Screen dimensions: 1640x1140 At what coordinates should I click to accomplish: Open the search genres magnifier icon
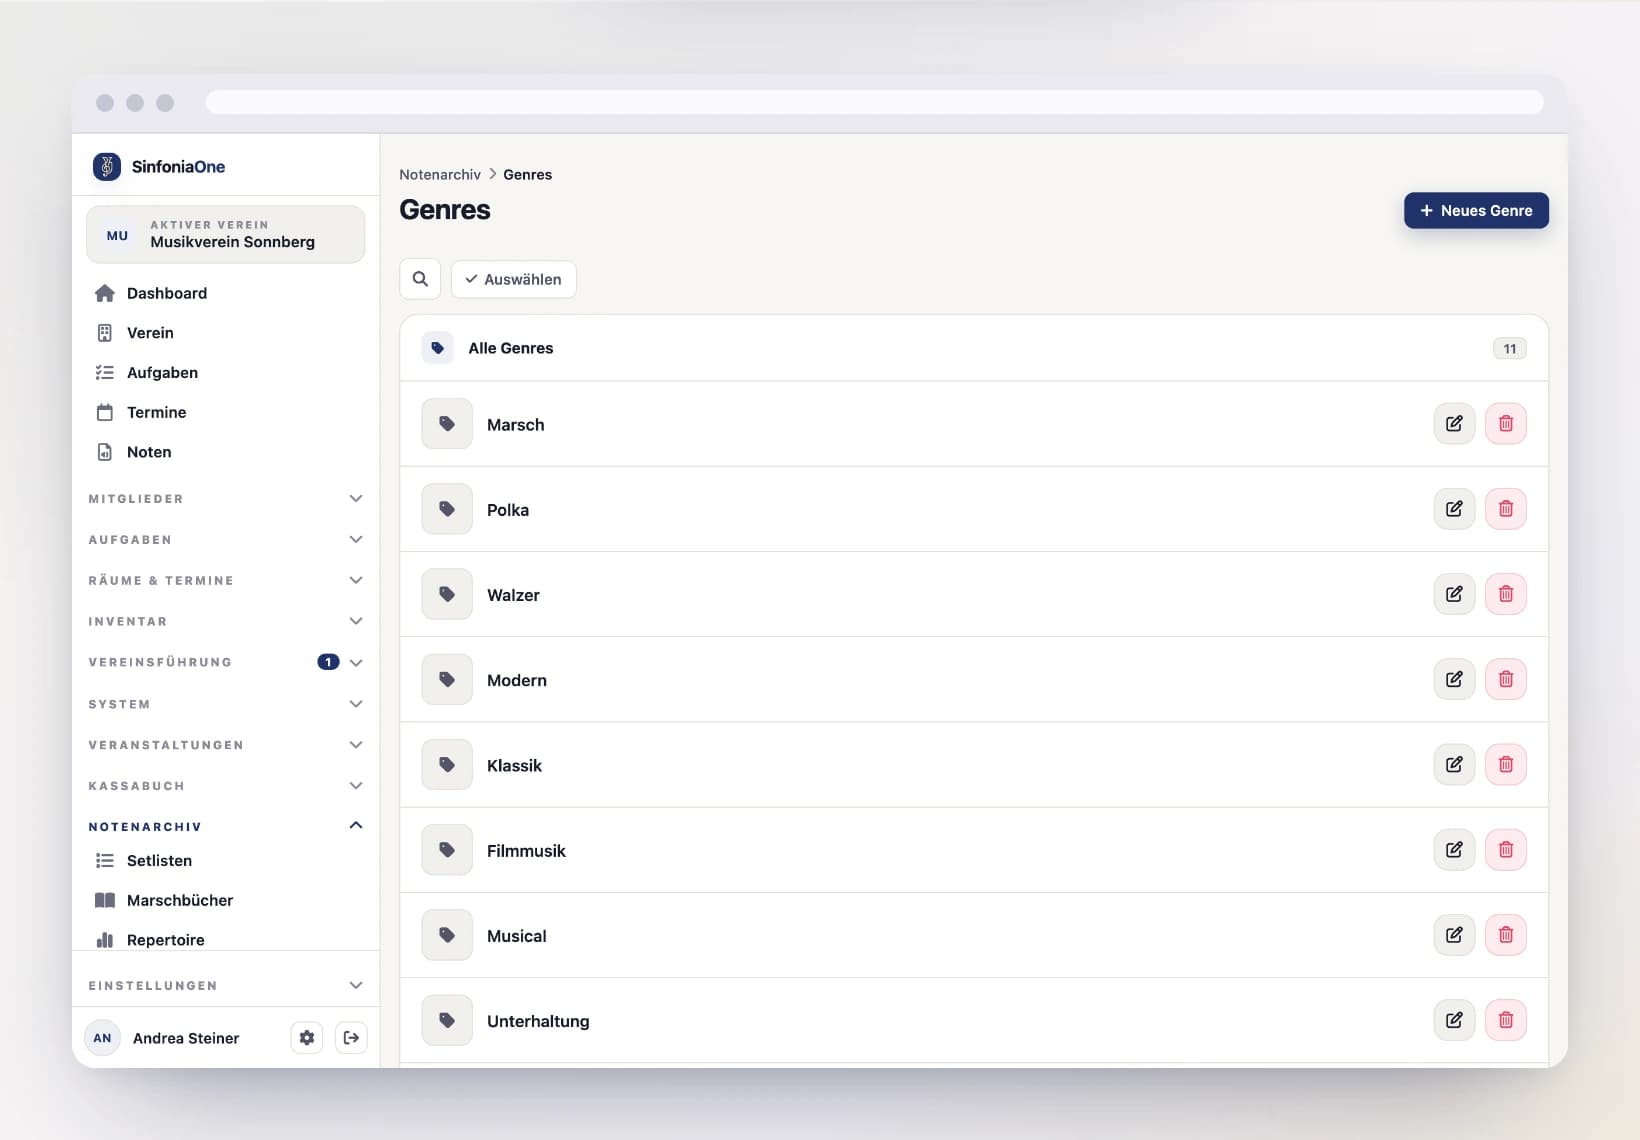click(x=420, y=279)
